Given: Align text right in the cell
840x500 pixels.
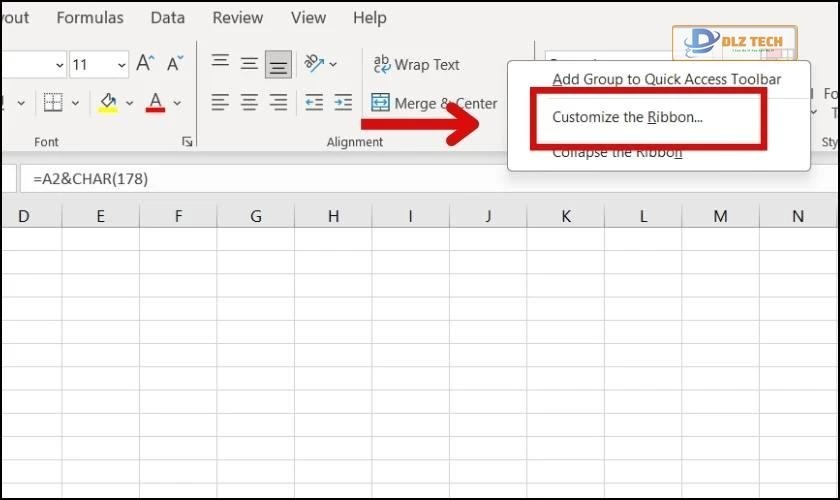Looking at the screenshot, I should point(278,103).
